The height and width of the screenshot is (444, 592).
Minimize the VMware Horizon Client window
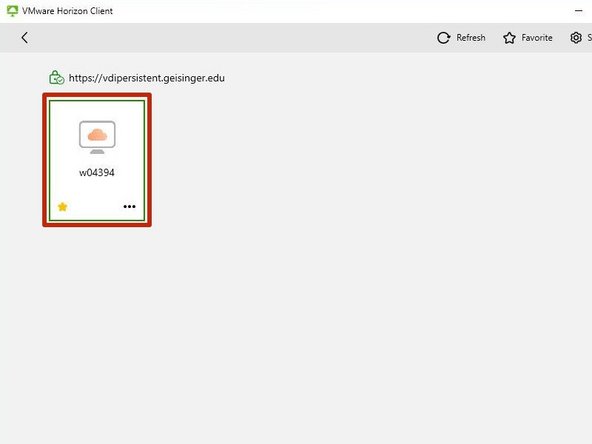click(578, 11)
